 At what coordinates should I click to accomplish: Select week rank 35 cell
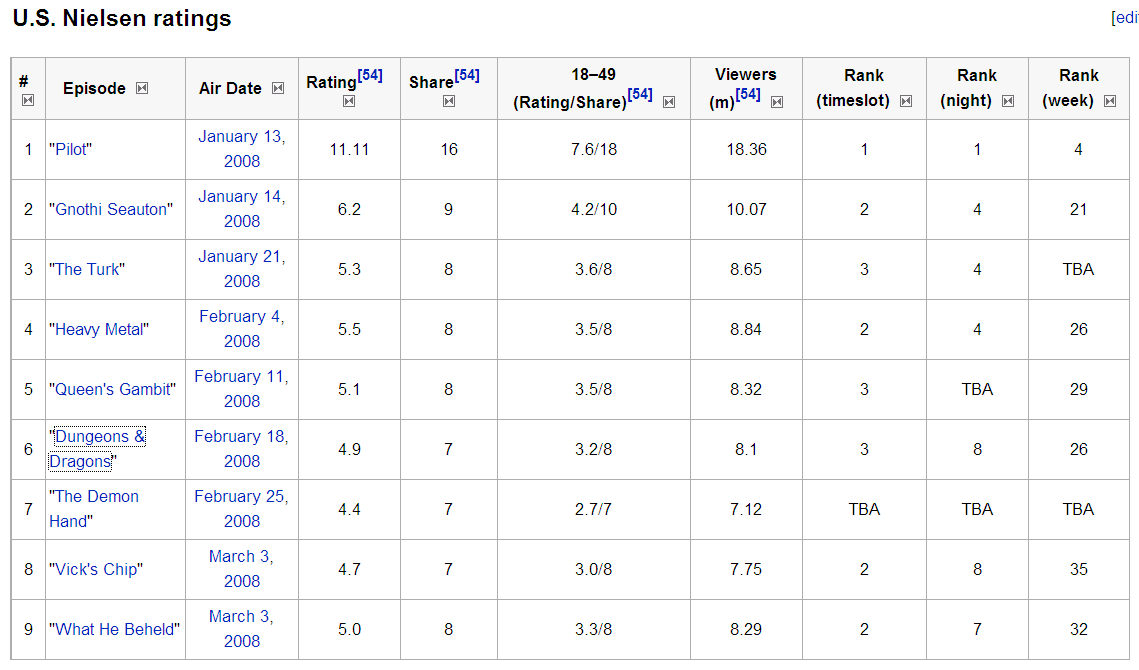[x=1079, y=570]
